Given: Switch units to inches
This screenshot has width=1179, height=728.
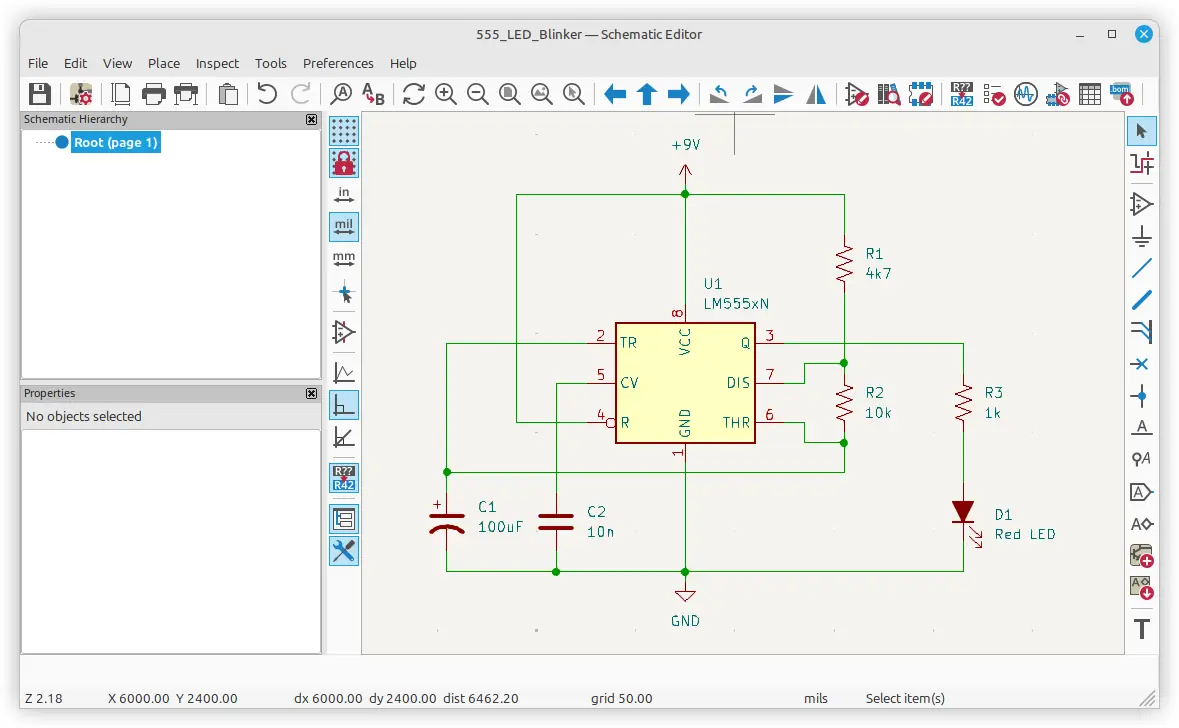Looking at the screenshot, I should coord(344,195).
